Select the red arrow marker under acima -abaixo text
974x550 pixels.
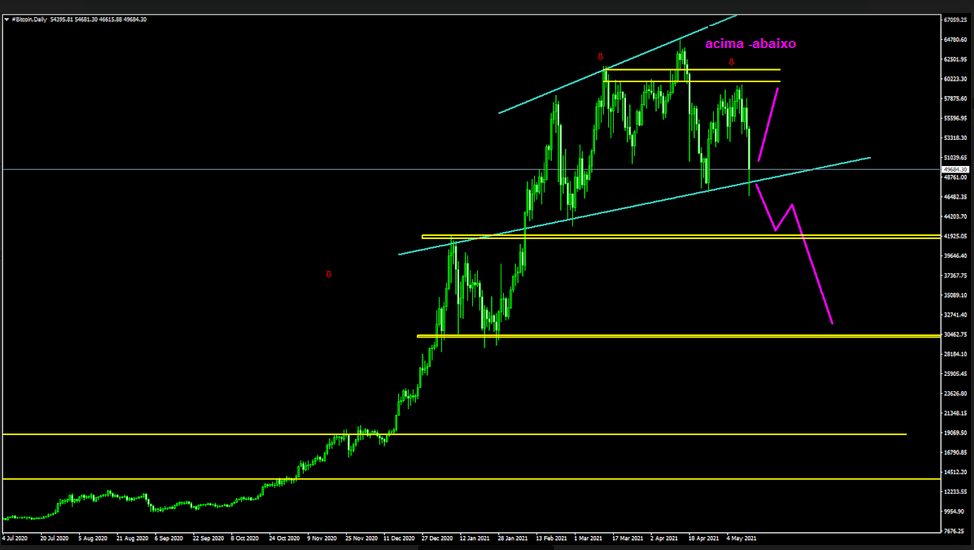click(731, 62)
